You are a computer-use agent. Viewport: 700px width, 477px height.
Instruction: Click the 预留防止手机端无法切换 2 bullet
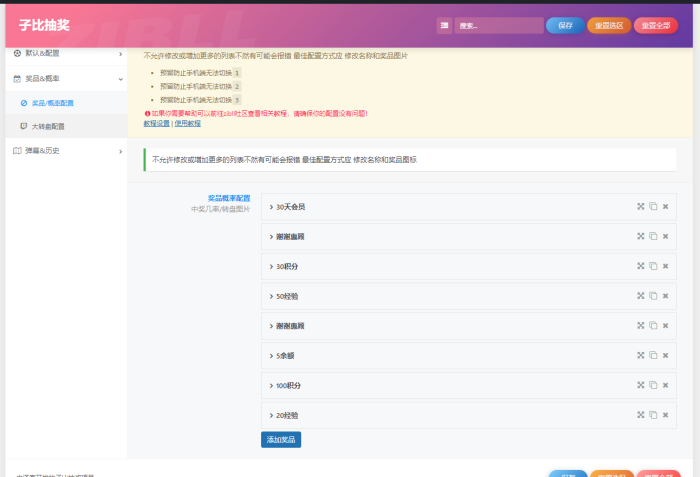pyautogui.click(x=200, y=86)
